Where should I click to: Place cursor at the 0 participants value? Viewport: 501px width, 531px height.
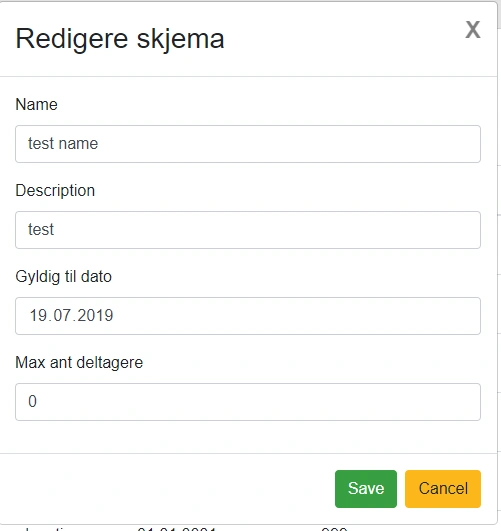click(33, 402)
